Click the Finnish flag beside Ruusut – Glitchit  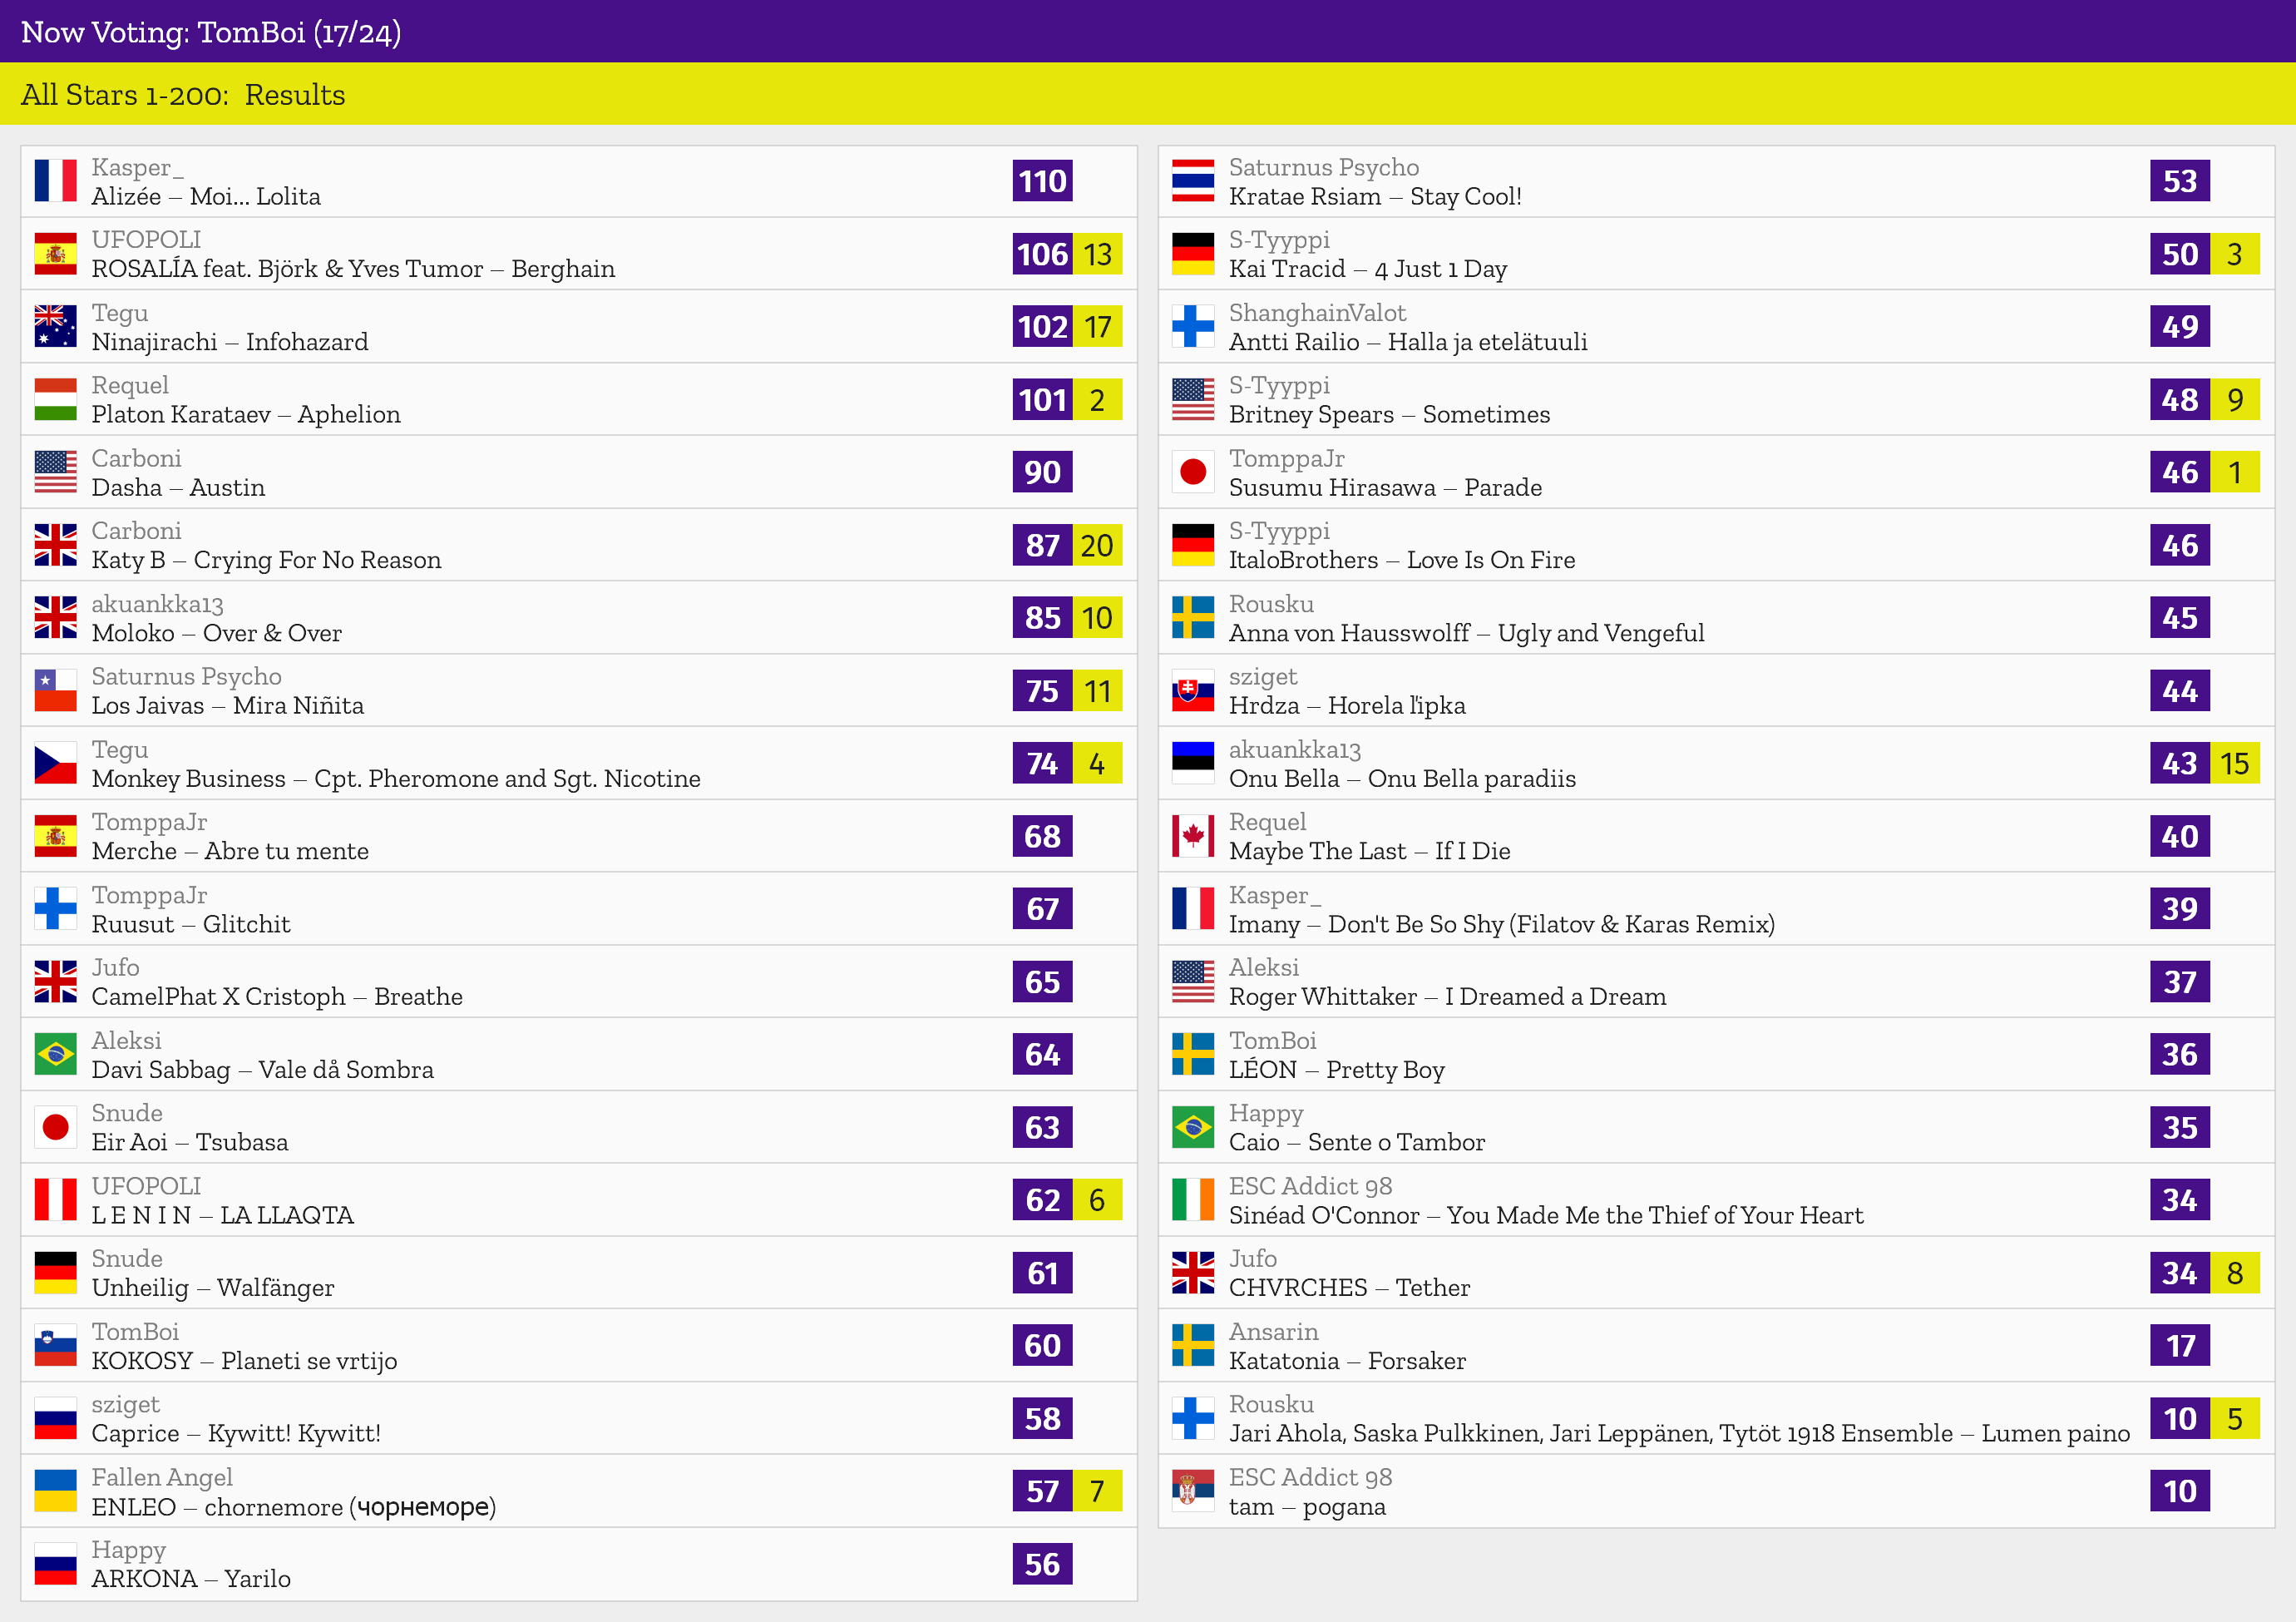55,909
